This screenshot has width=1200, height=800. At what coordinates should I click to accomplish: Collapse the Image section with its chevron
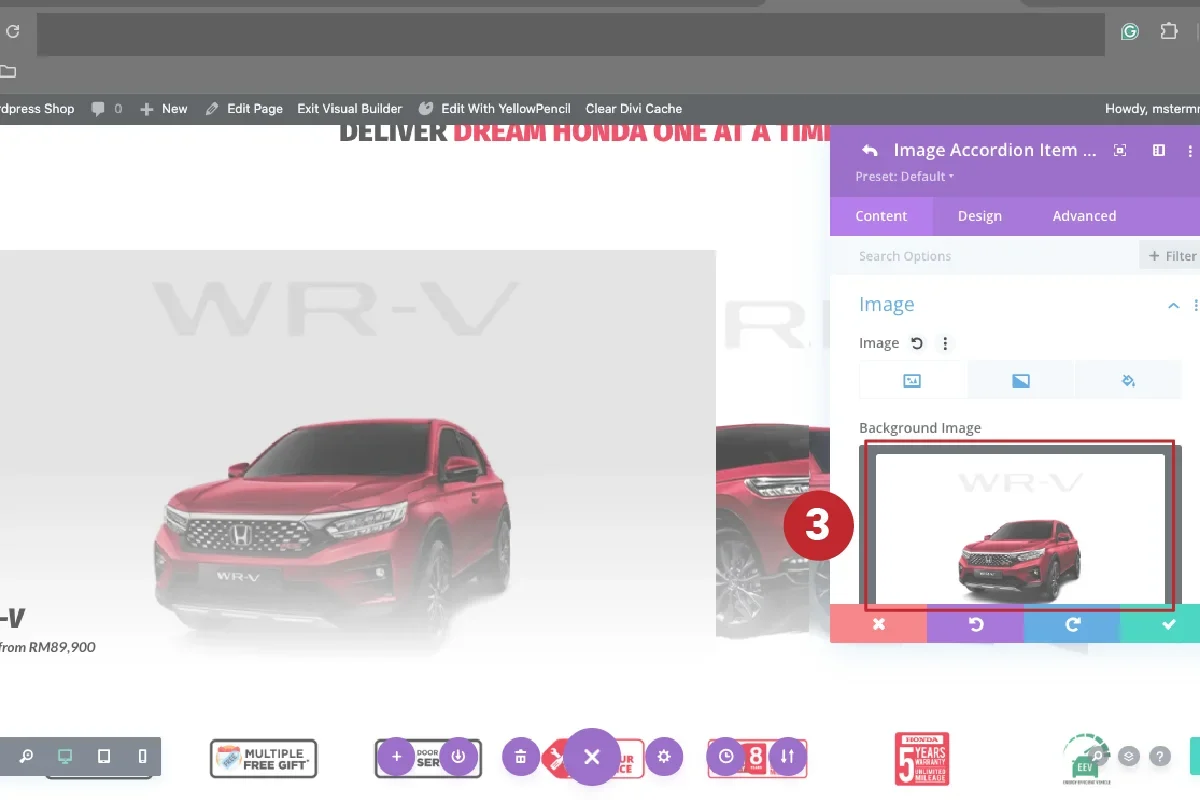coord(1173,305)
